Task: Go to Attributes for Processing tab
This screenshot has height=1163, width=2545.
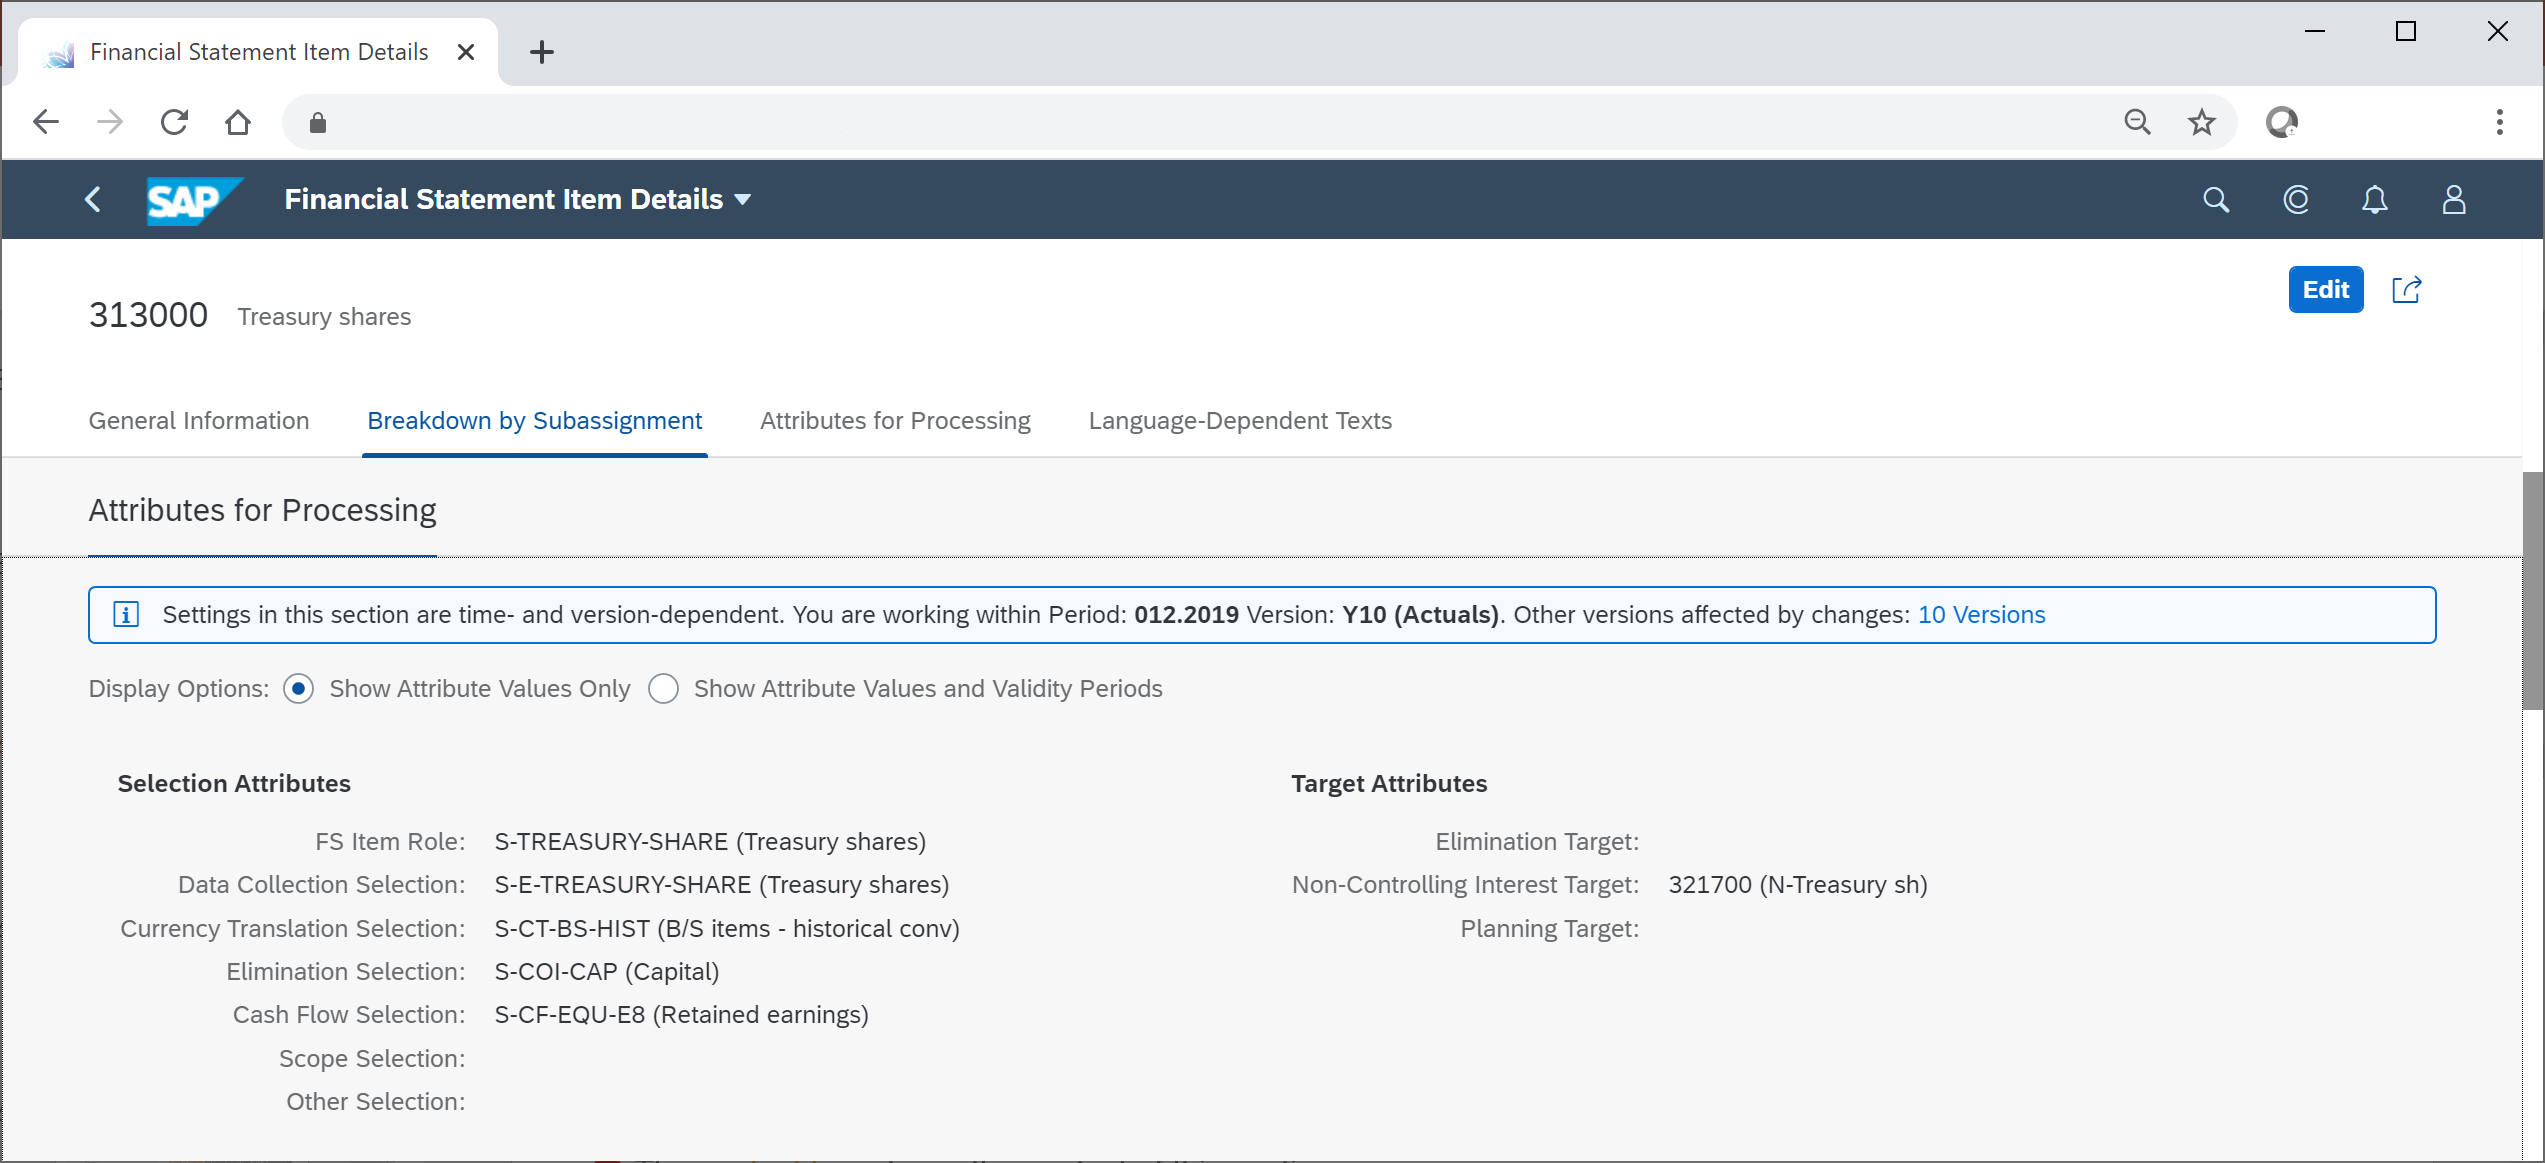Action: tap(895, 421)
